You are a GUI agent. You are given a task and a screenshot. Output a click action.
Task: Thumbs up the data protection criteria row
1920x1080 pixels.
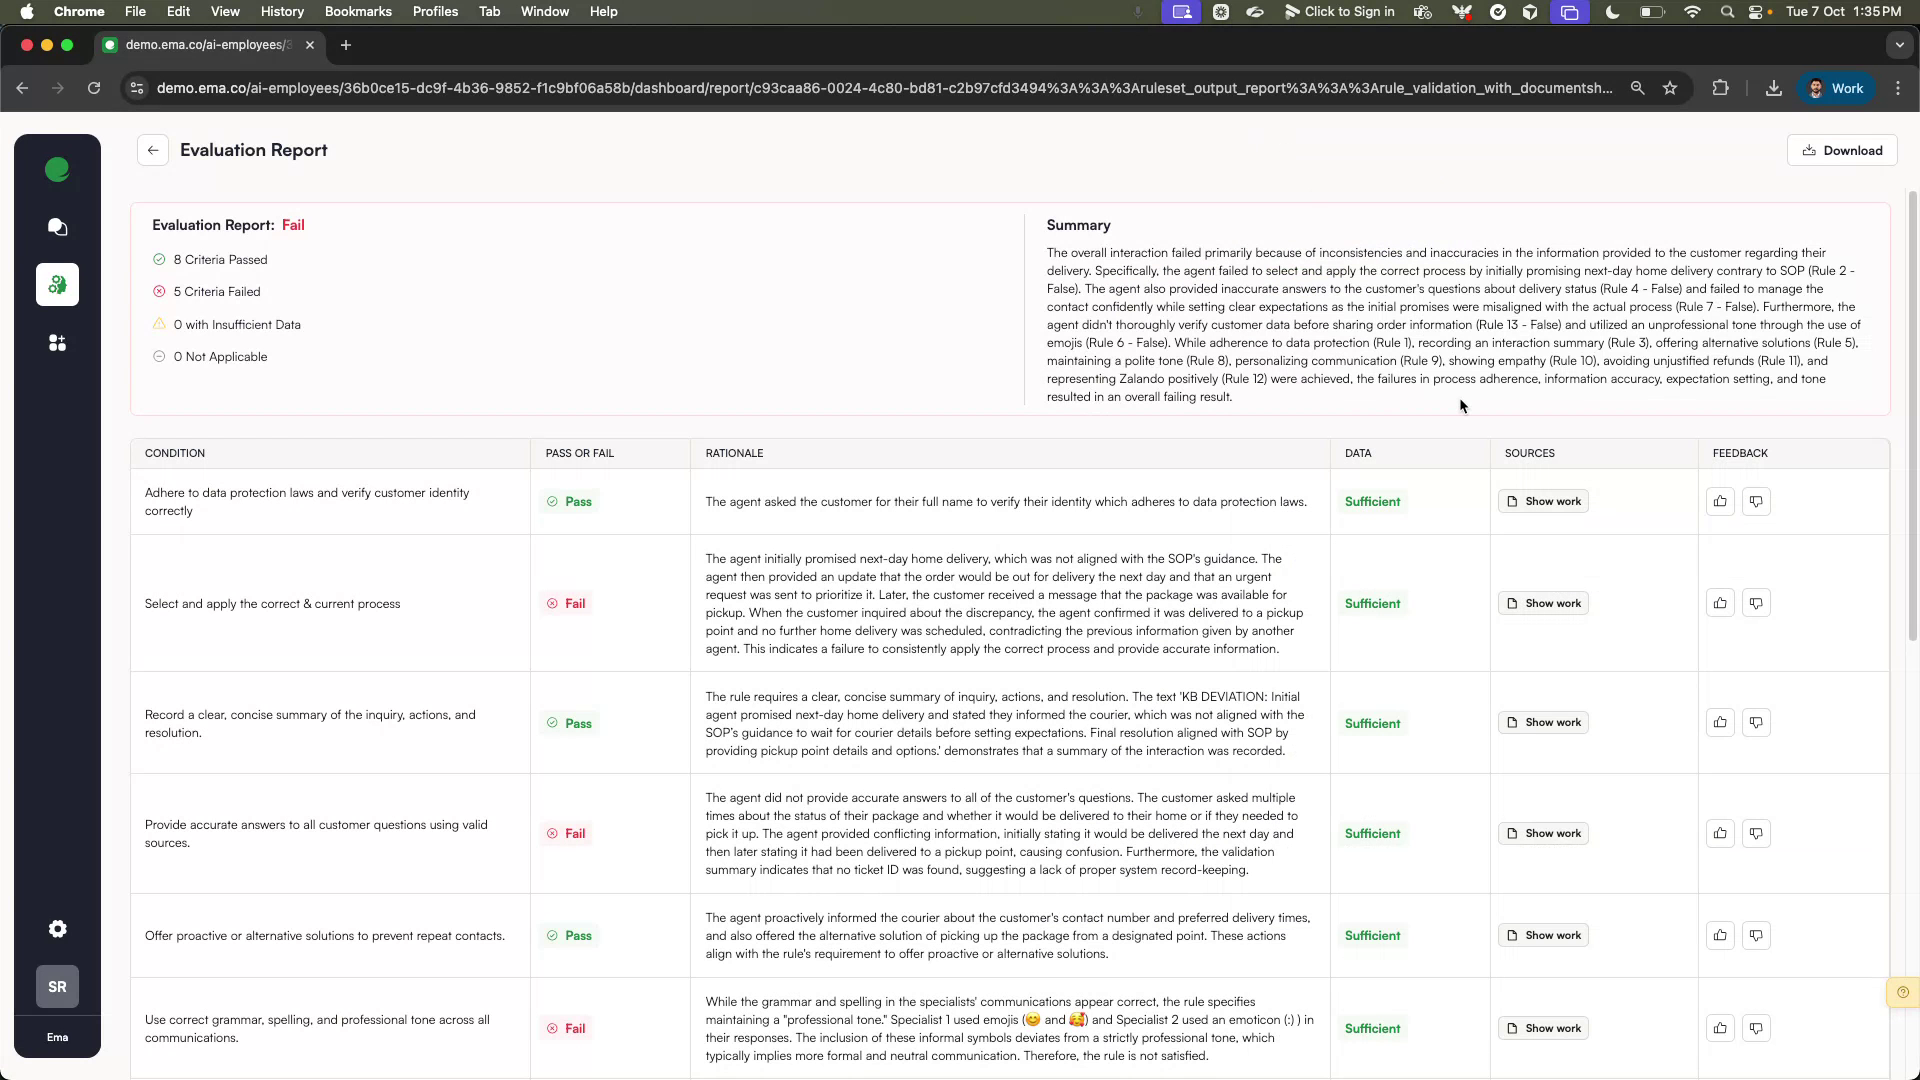point(1719,501)
